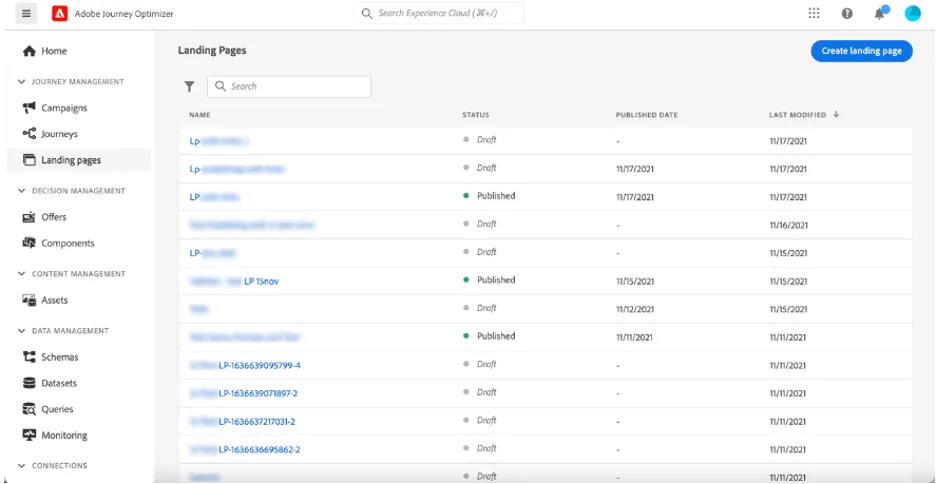Open landing page LP-1636639095799-4
This screenshot has height=484, width=936.
pos(260,365)
